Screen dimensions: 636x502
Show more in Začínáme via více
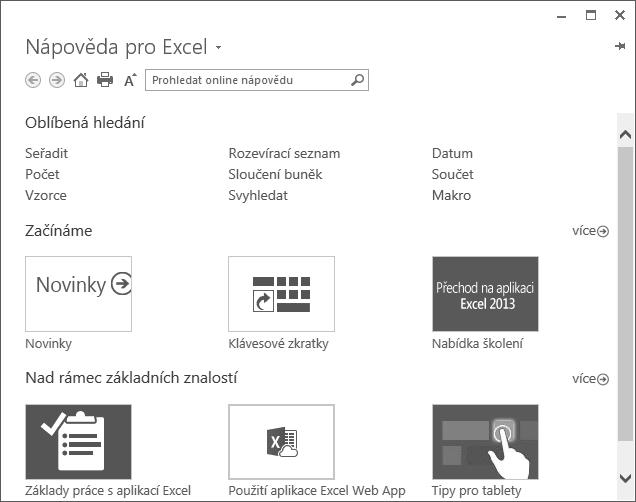[591, 231]
